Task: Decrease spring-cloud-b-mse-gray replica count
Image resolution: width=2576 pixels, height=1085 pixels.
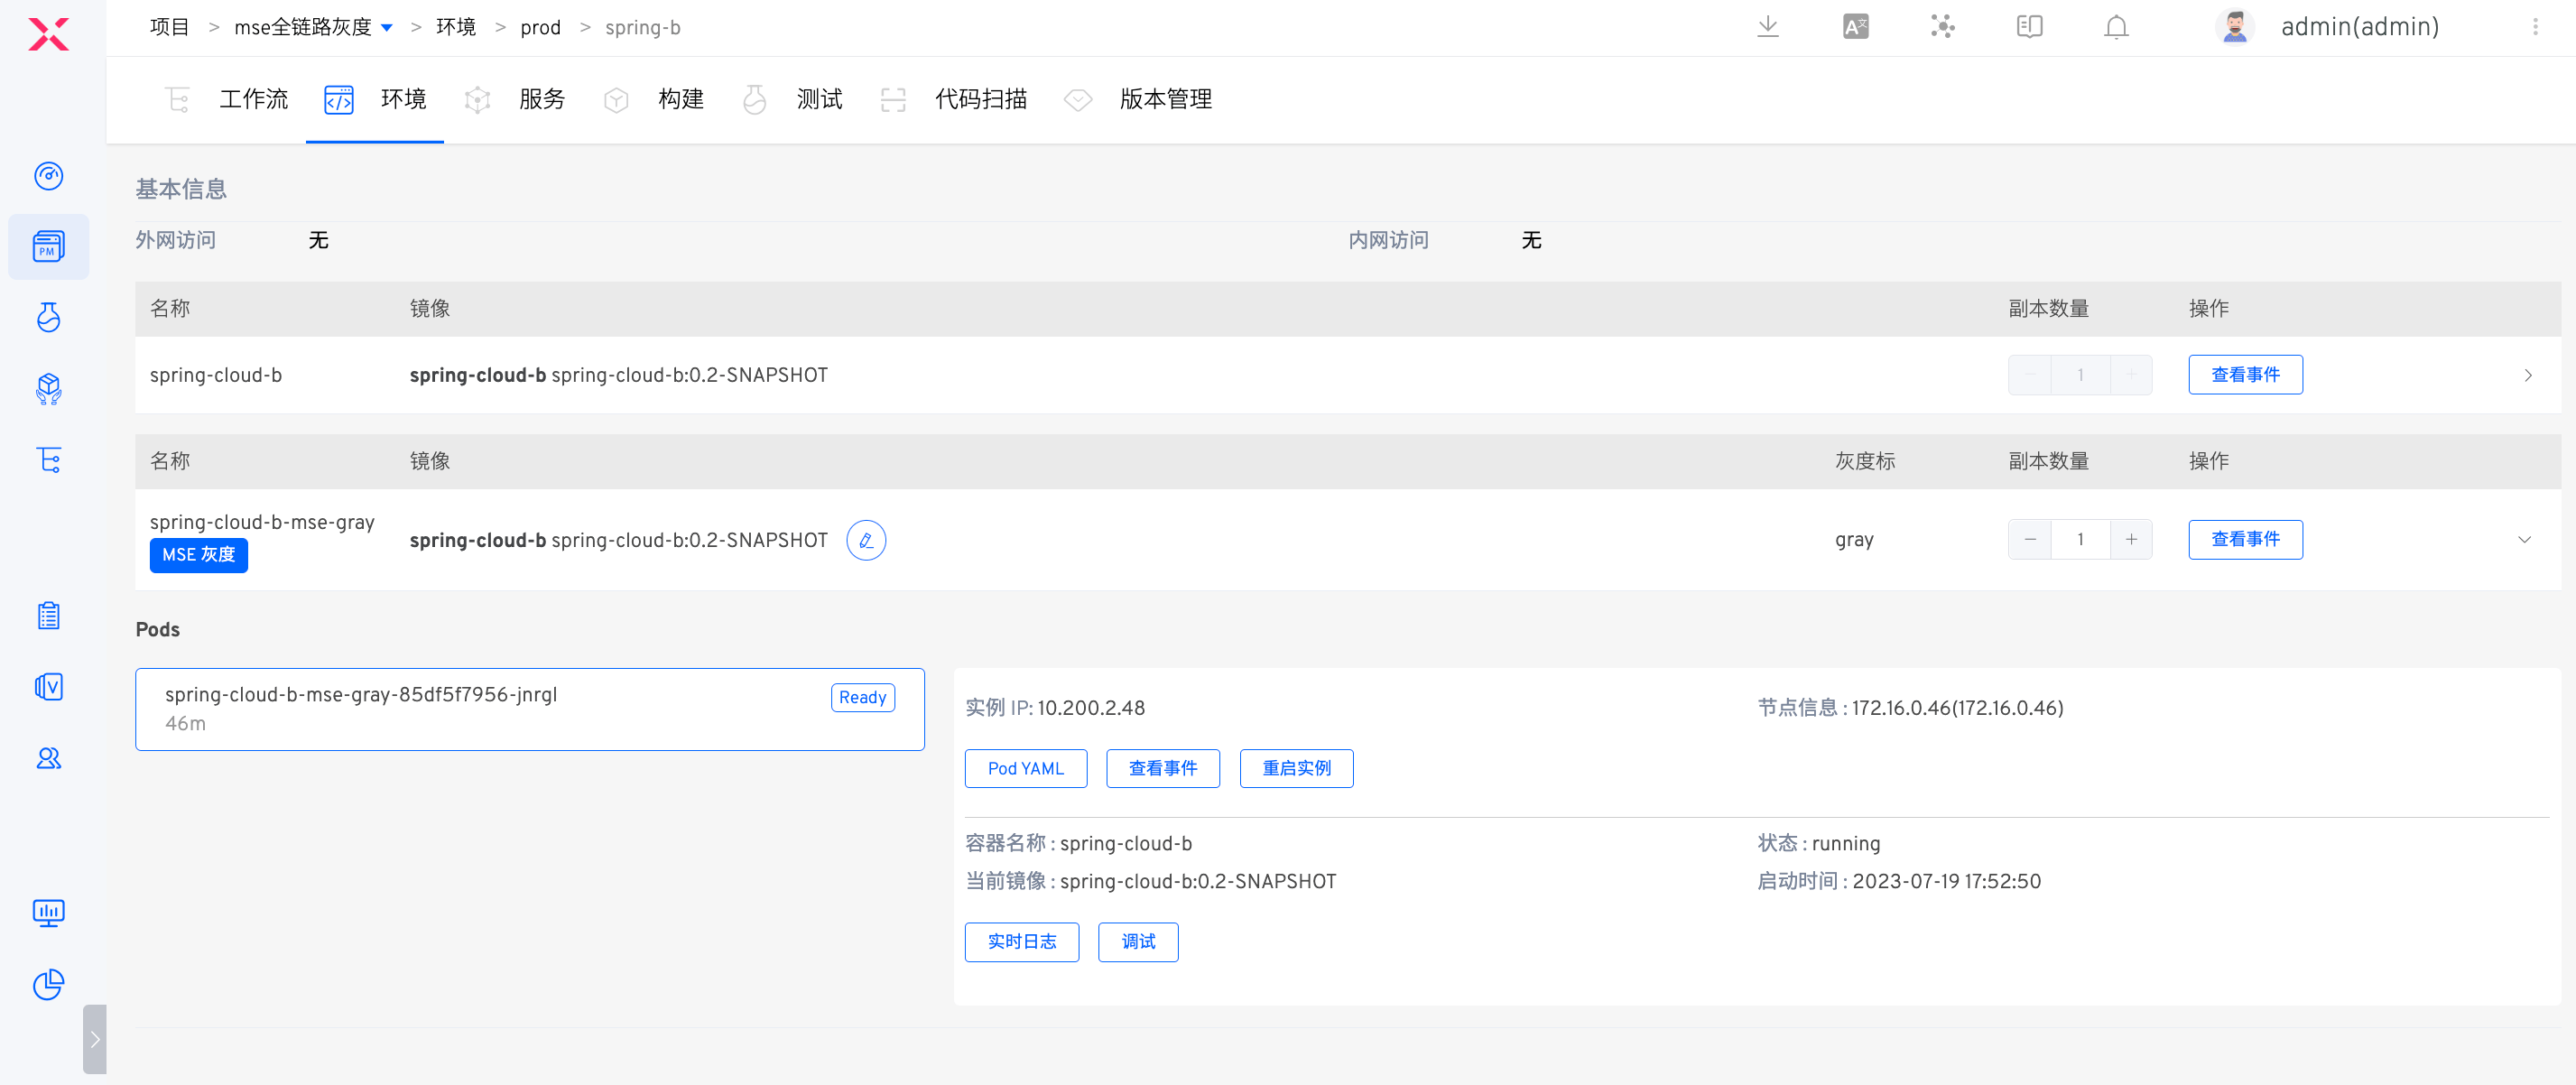Action: 2029,540
